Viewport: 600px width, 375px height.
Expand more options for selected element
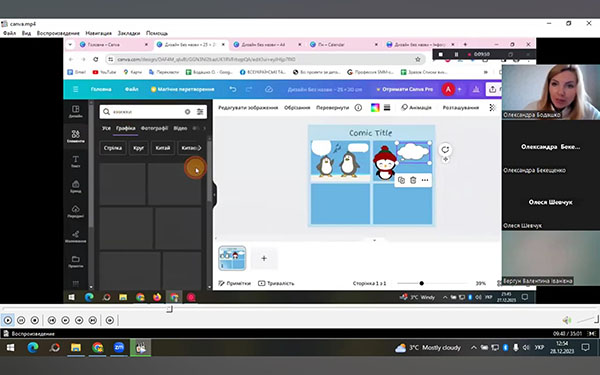[425, 180]
